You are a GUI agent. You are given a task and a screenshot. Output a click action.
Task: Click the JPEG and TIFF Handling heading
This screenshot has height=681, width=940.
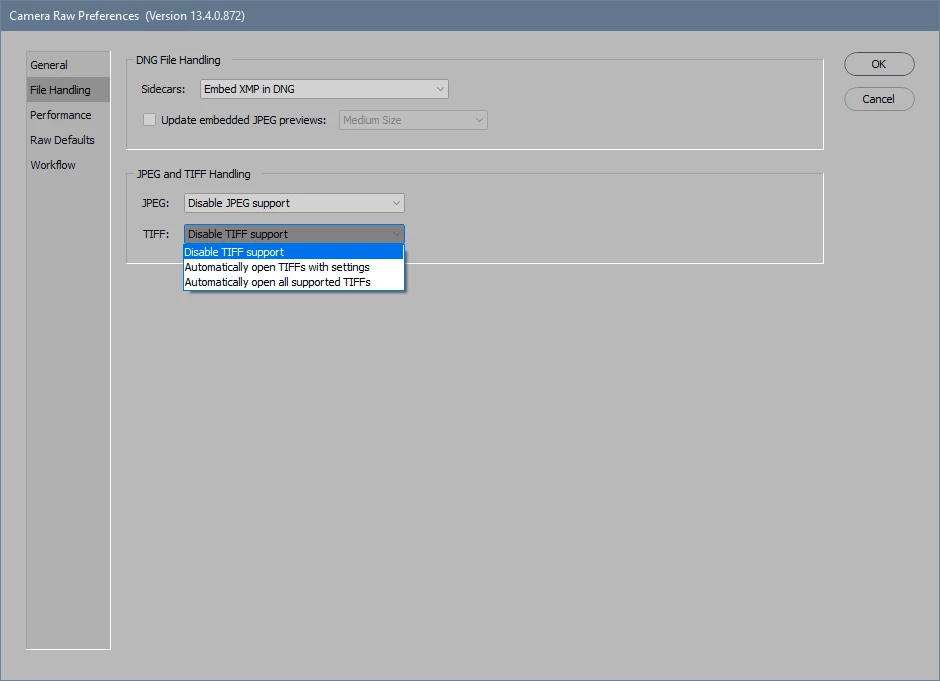[194, 174]
